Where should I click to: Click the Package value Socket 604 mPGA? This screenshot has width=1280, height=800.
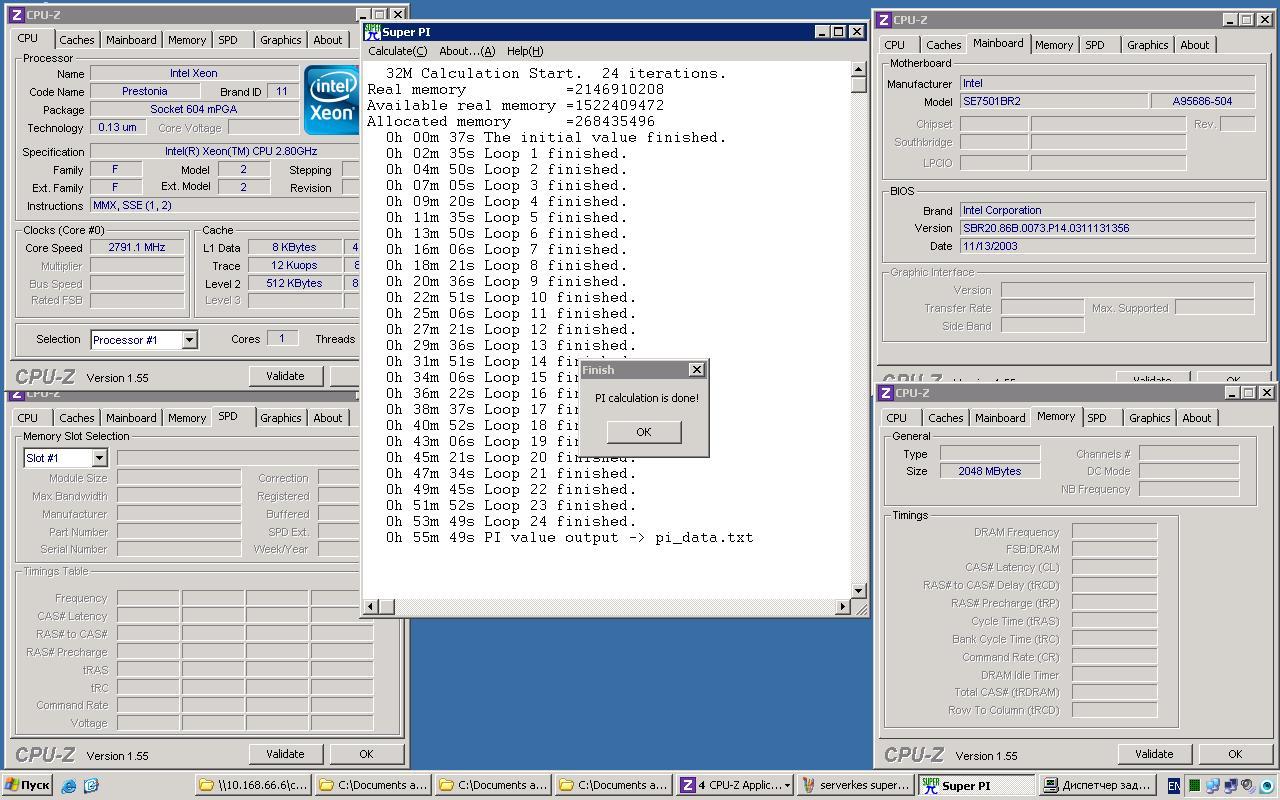194,109
